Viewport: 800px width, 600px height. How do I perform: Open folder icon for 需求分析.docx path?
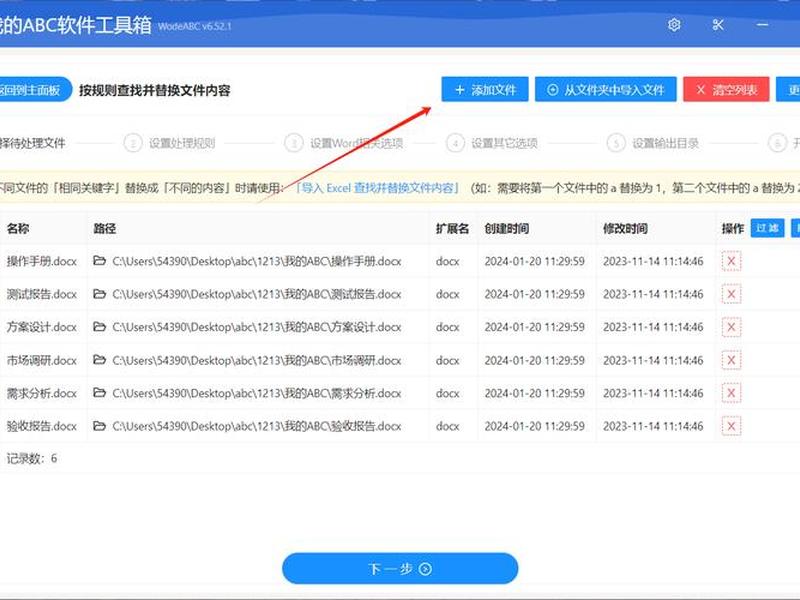[99, 392]
